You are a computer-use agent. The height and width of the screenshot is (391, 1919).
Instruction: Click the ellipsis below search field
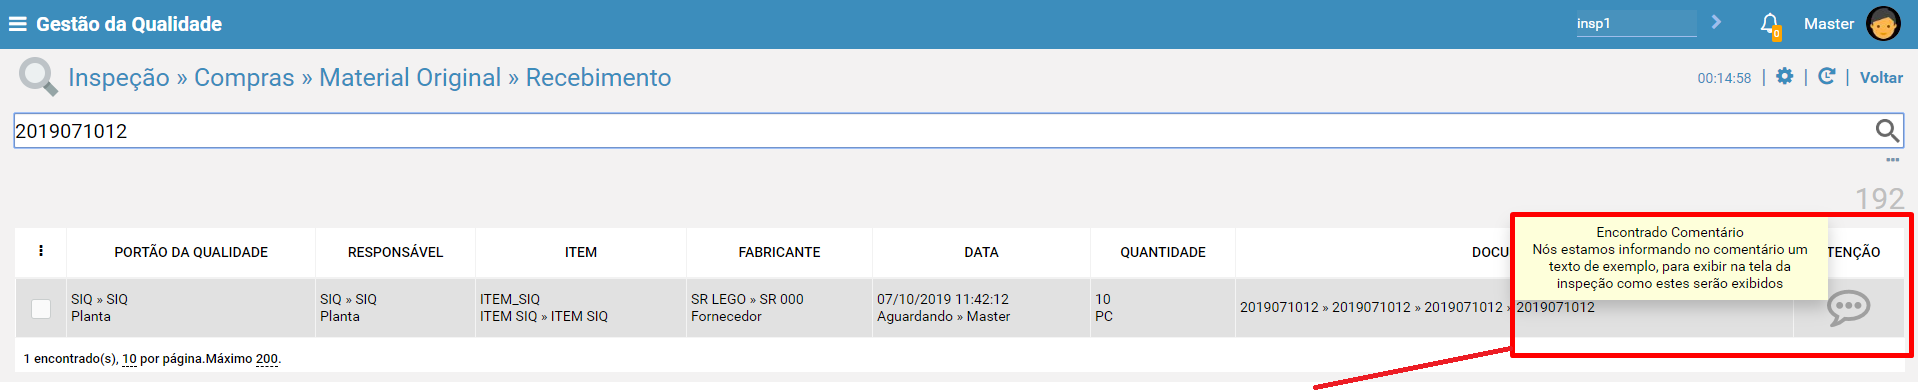[1892, 160]
